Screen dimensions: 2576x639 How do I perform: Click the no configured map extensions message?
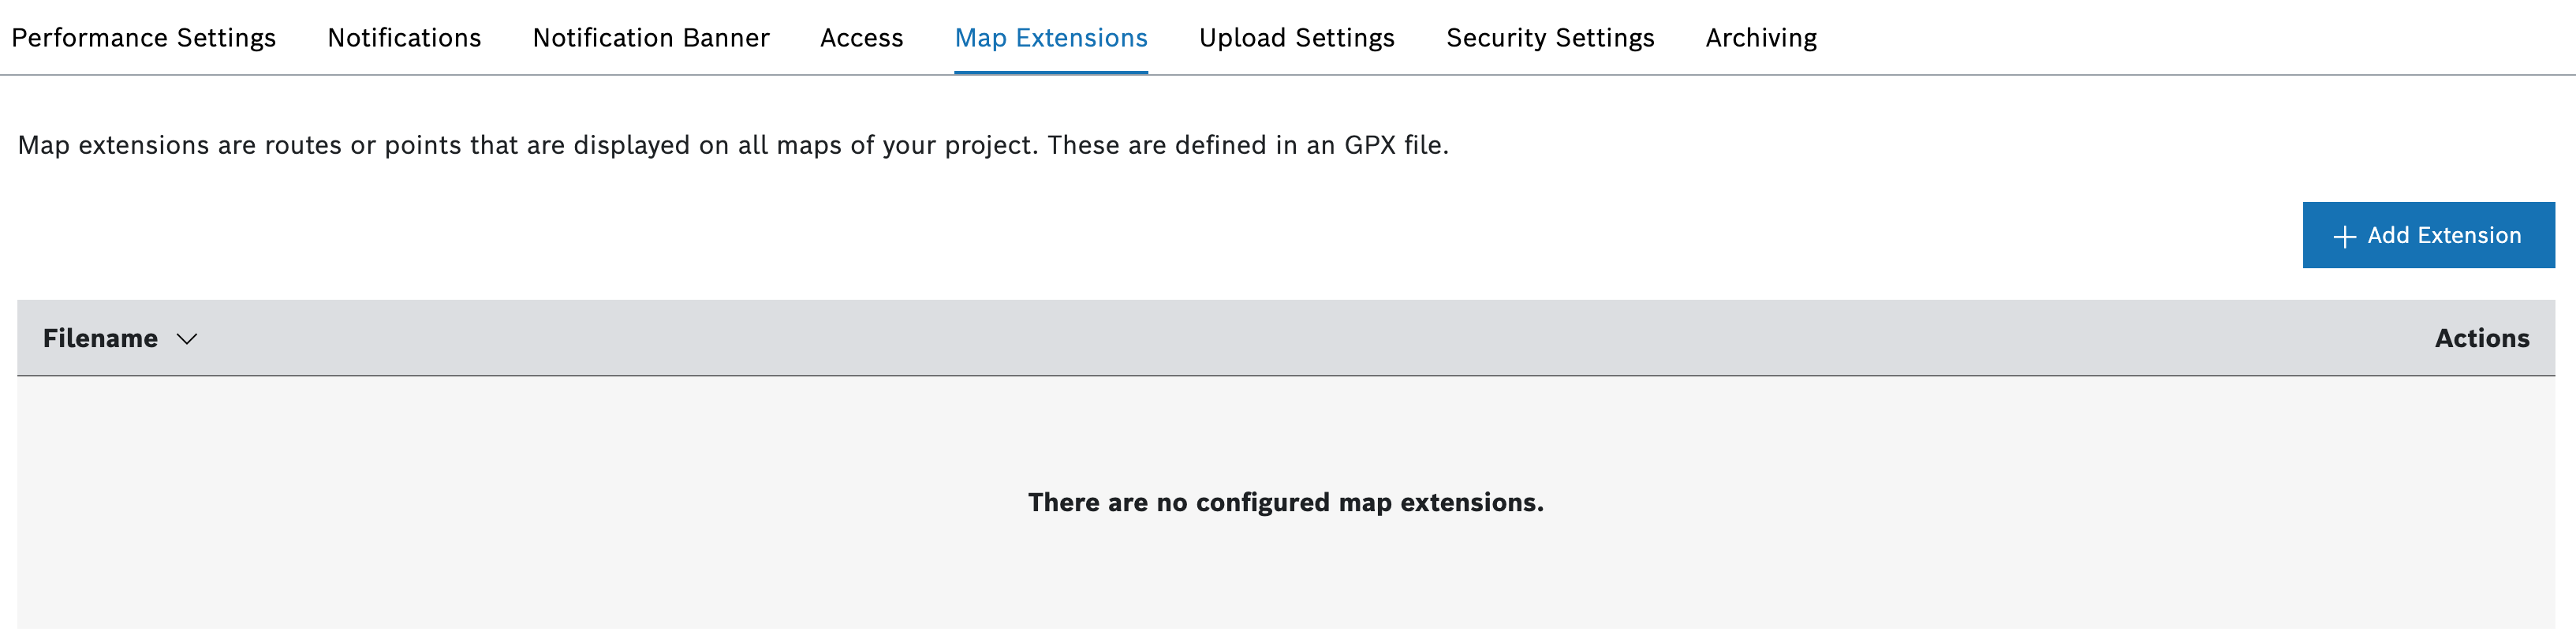point(1285,502)
